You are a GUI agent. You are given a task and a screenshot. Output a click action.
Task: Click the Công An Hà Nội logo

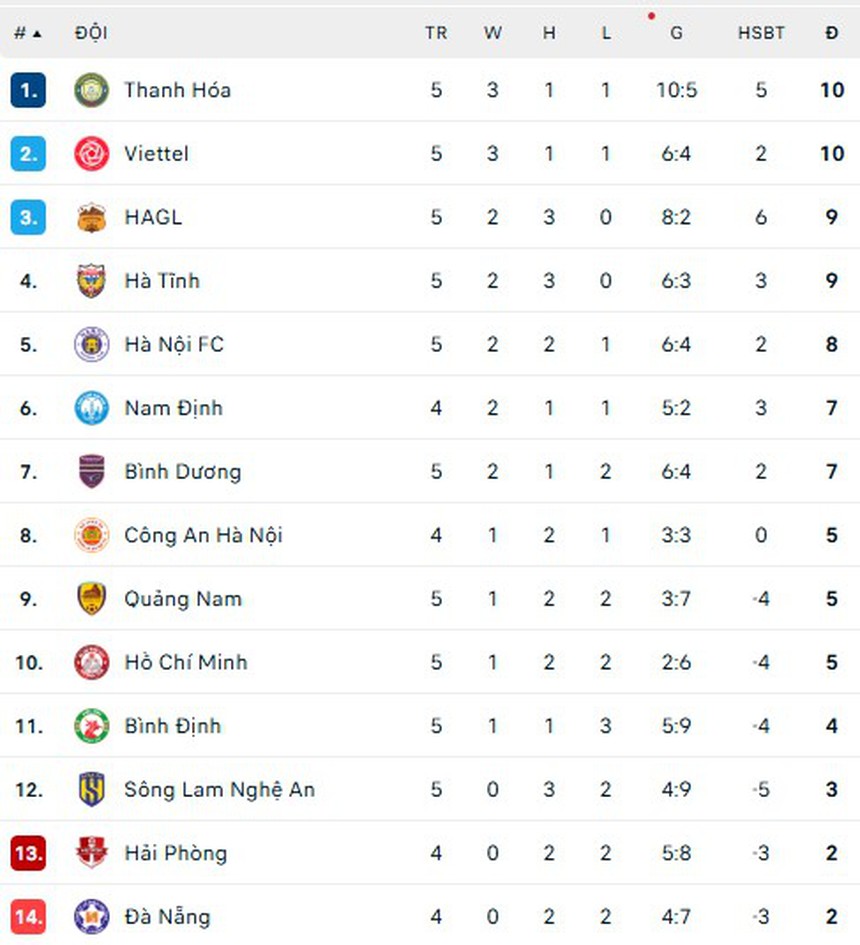click(93, 535)
